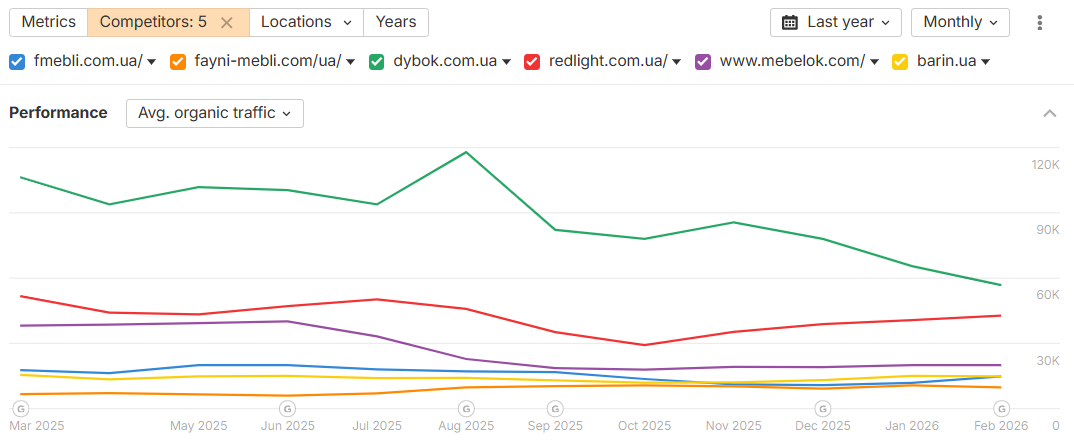Switch to the Metrics tab
This screenshot has height=441, width=1074.
(48, 22)
